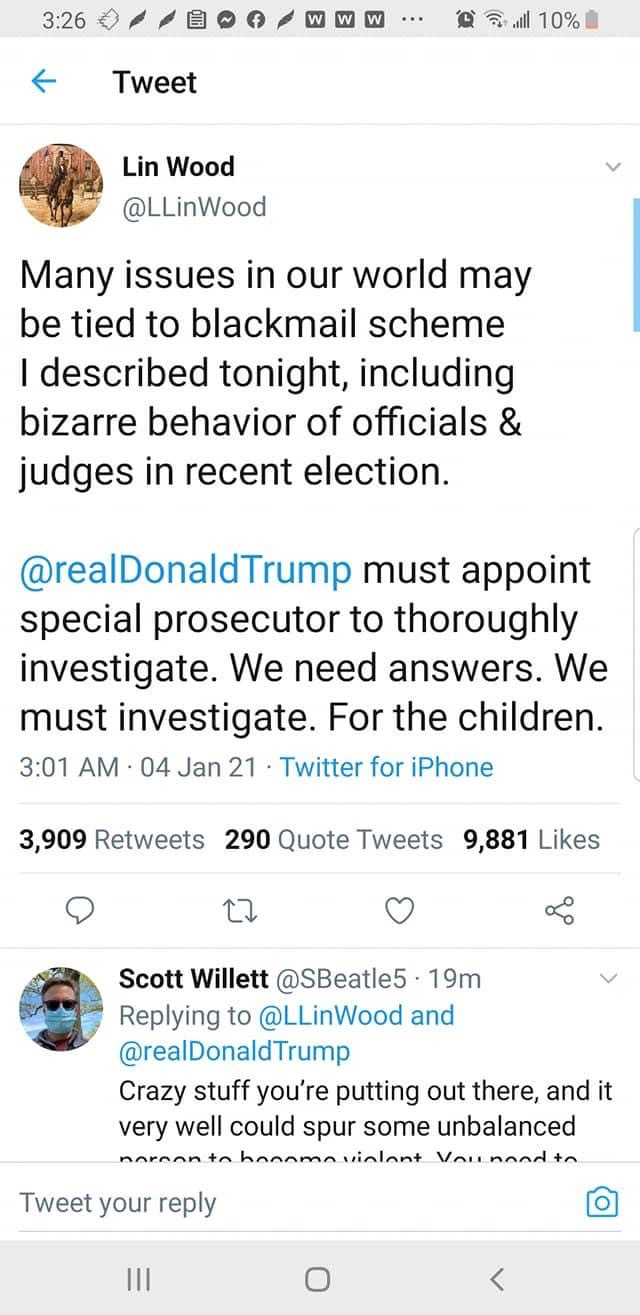
Task: Open the @realDonaldTrump mention in the tweet
Action: click(186, 570)
